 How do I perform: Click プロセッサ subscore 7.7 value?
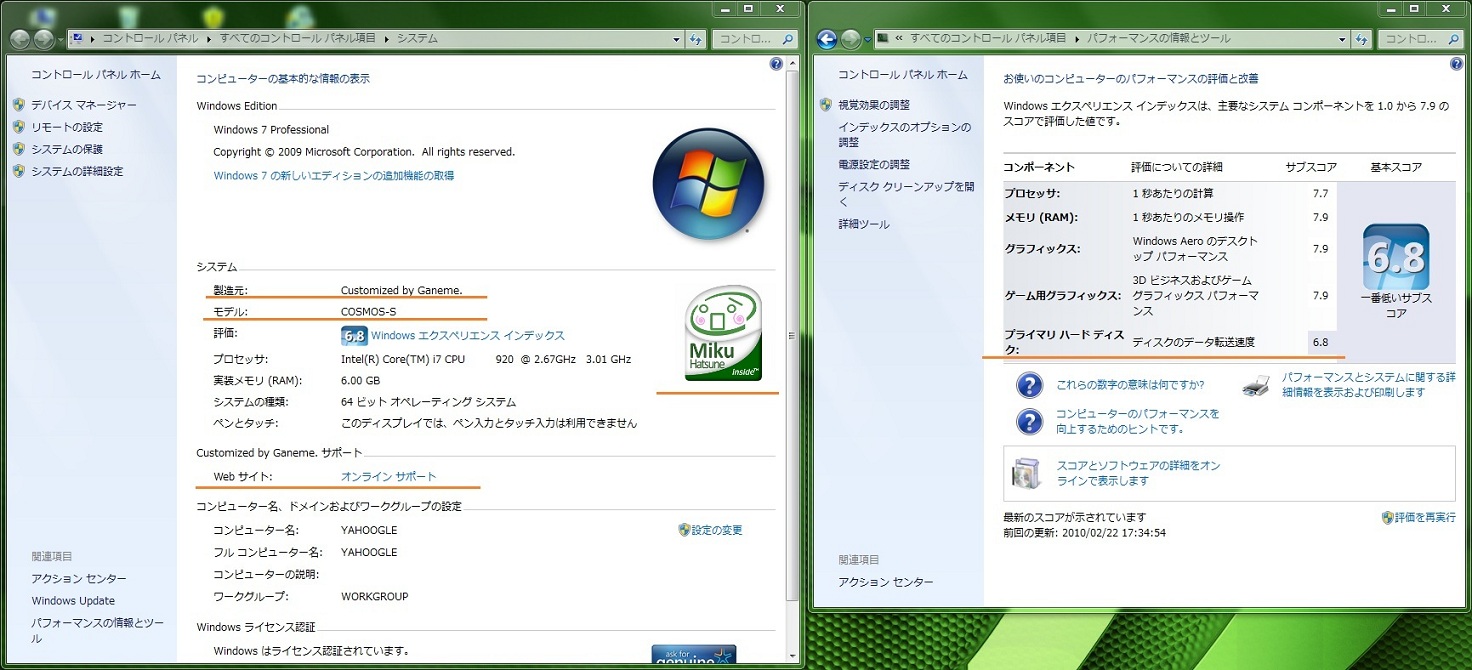(1320, 193)
